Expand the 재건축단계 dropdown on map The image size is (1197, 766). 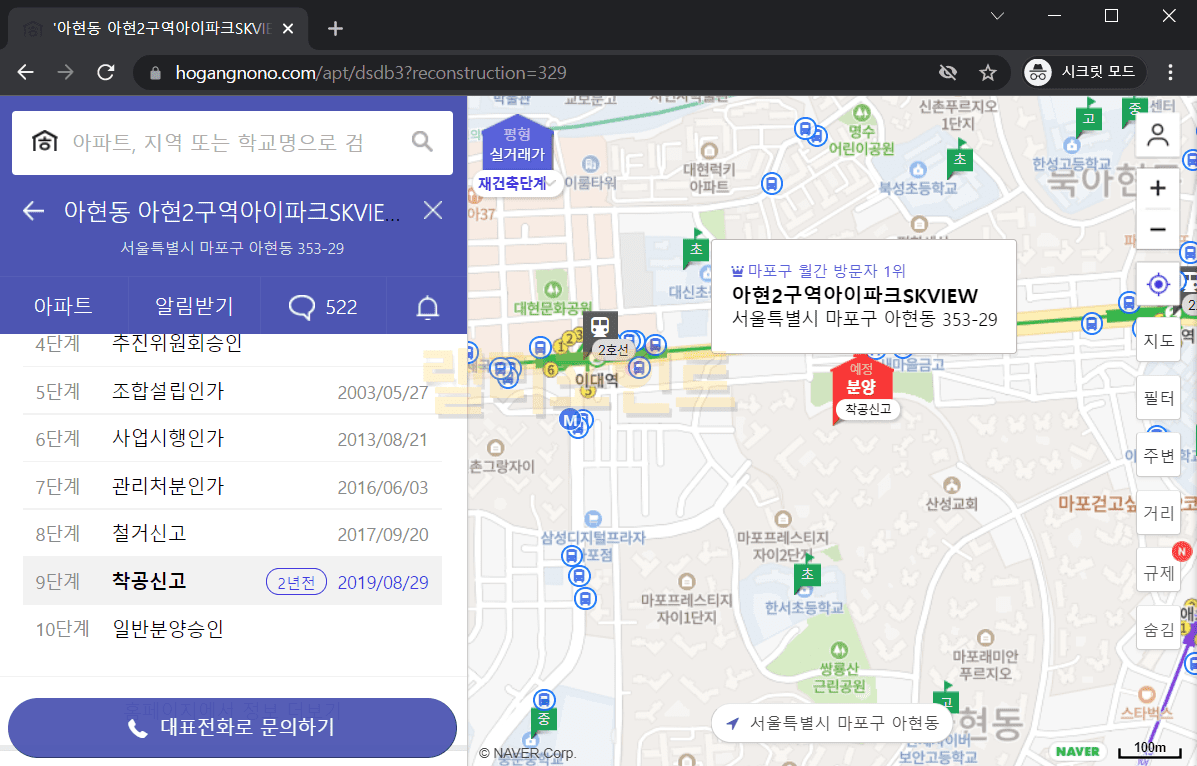pyautogui.click(x=517, y=184)
